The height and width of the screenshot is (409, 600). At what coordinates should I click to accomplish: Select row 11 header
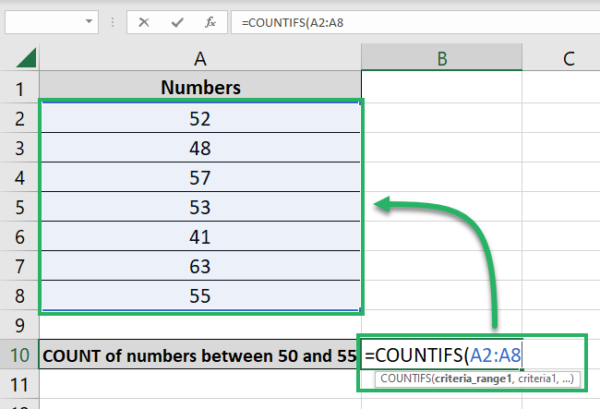(x=20, y=384)
